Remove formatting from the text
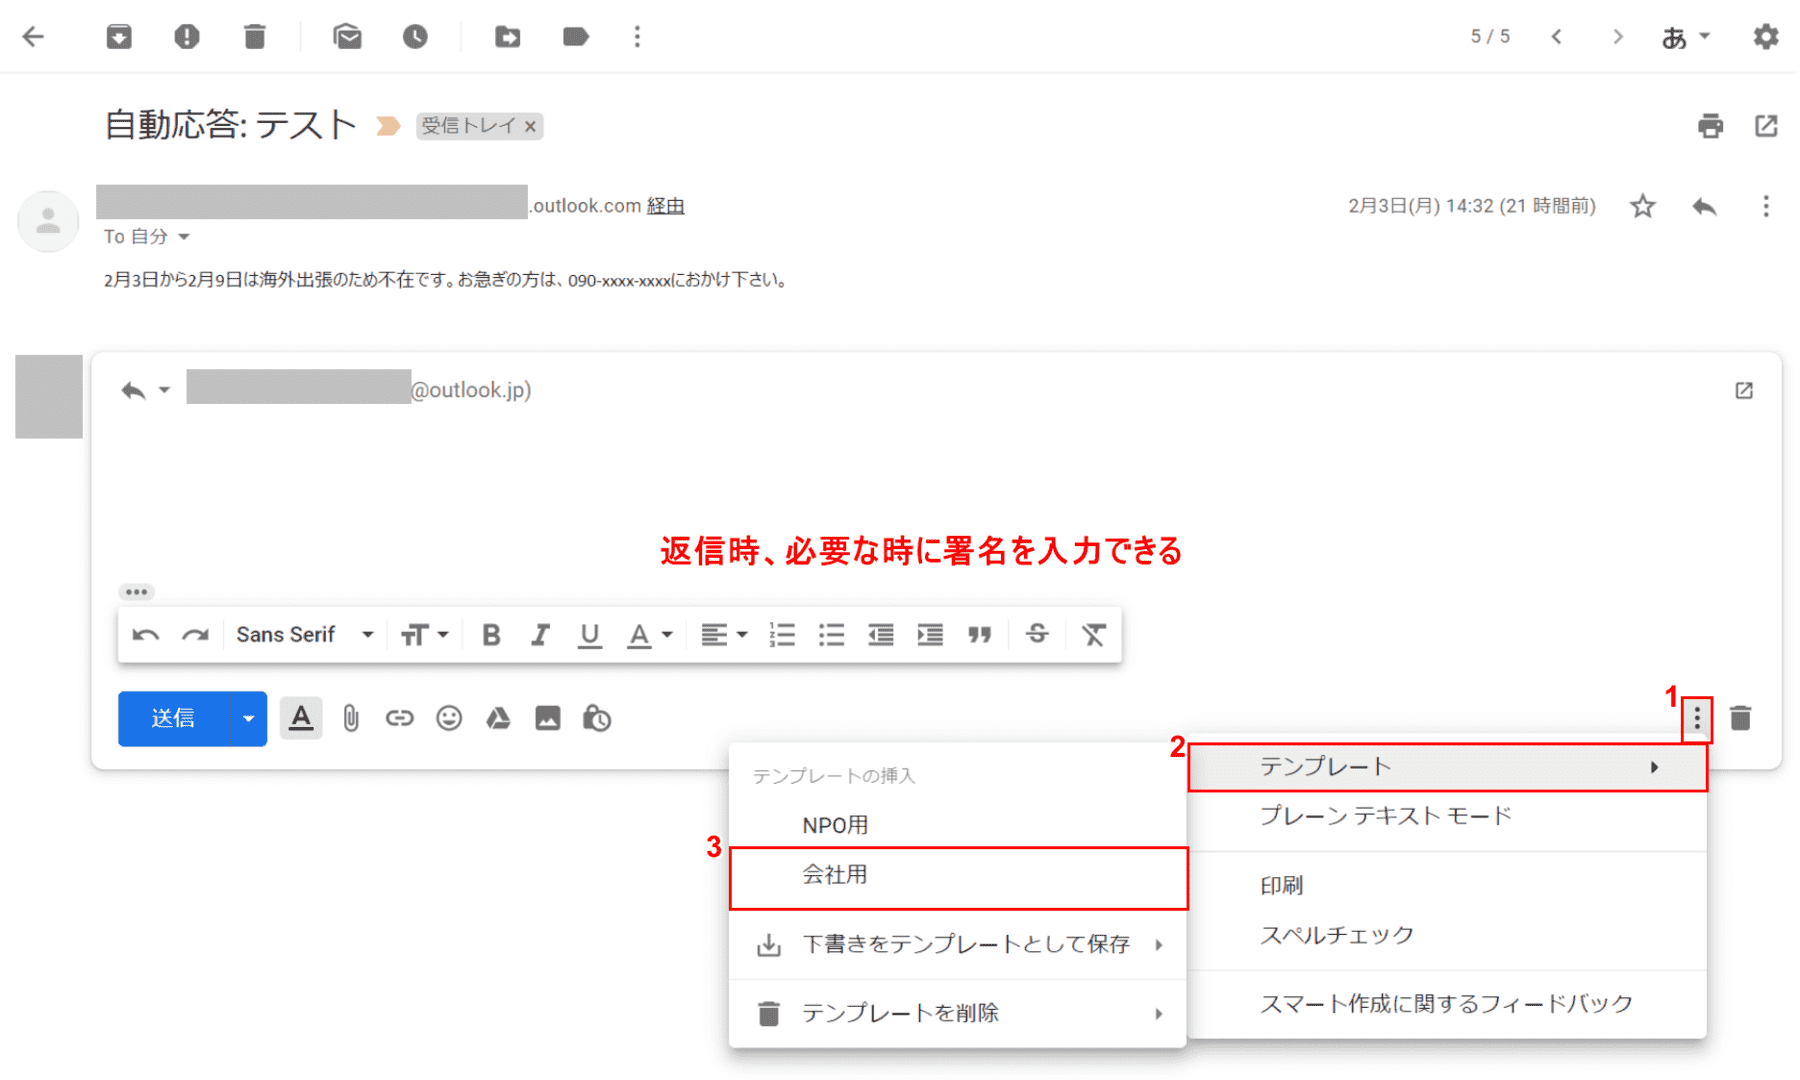 (x=1094, y=635)
